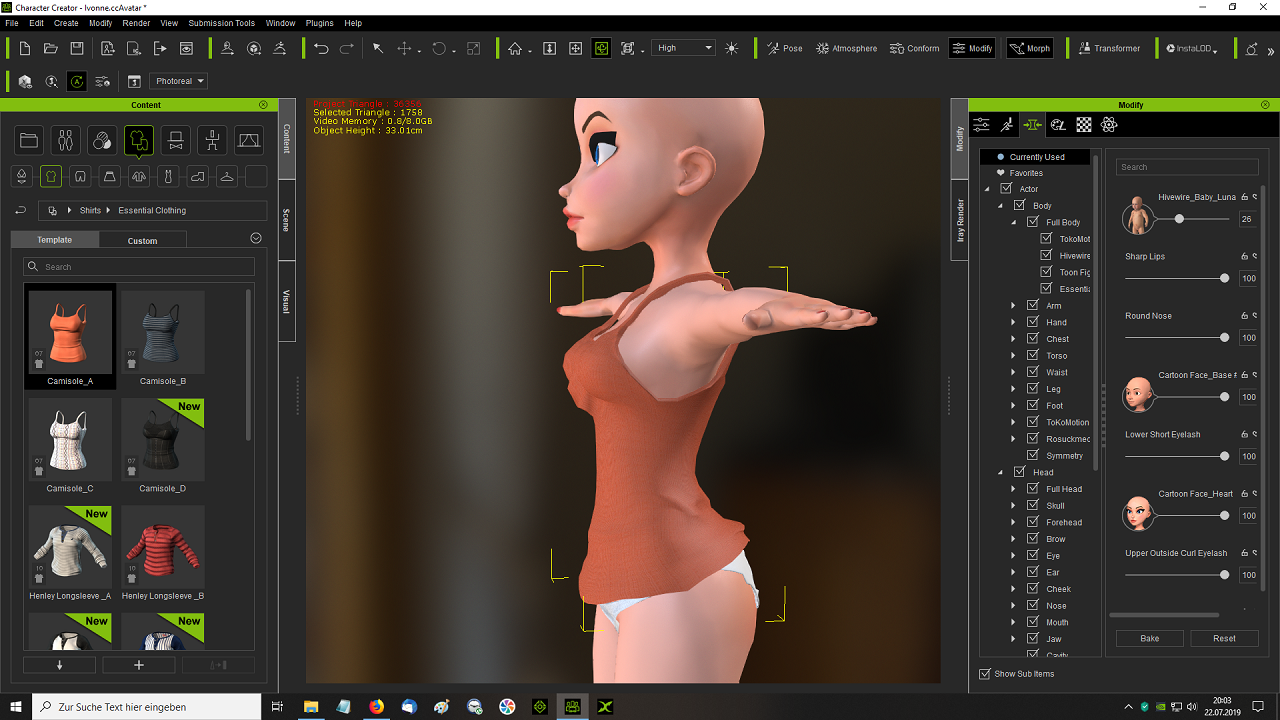Image resolution: width=1280 pixels, height=720 pixels.
Task: Choose the Select arrow cursor tool
Action: (x=378, y=48)
